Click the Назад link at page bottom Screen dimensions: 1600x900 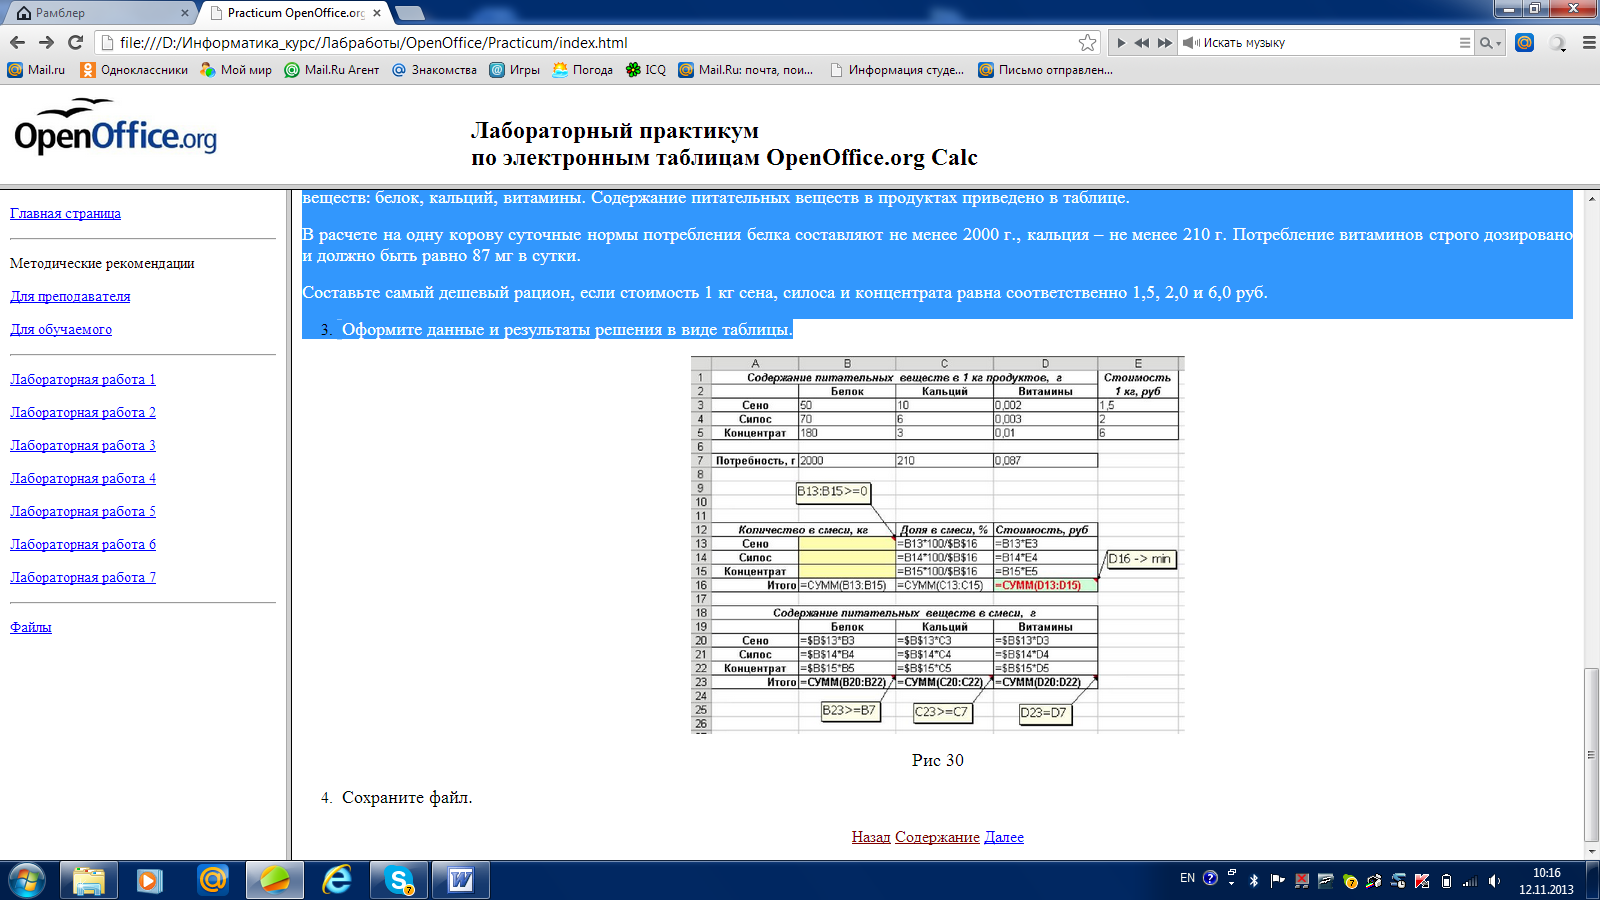click(871, 837)
